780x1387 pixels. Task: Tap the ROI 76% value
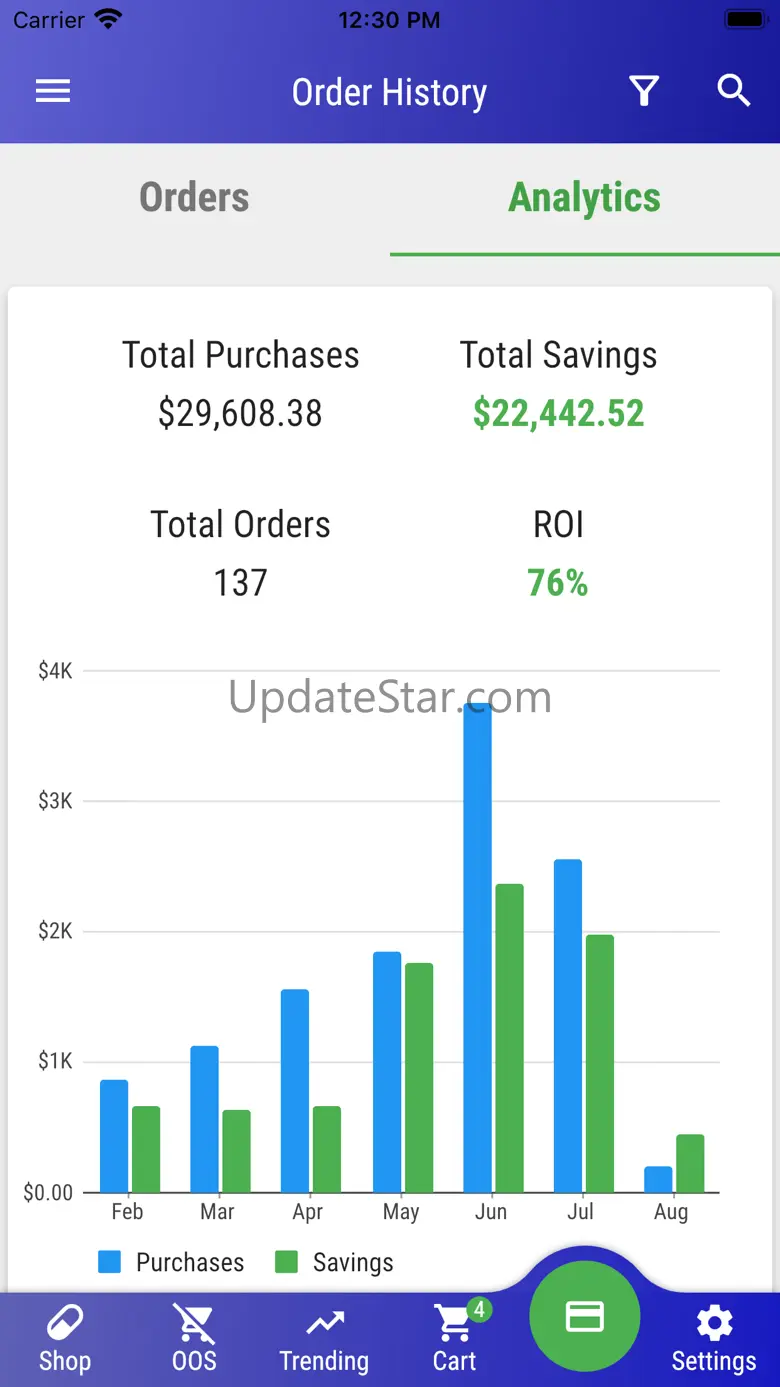point(558,583)
